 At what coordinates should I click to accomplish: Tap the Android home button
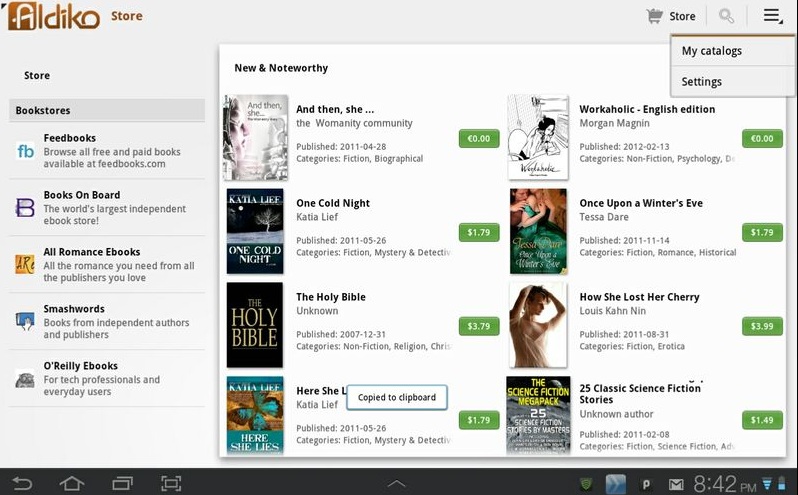pos(72,483)
